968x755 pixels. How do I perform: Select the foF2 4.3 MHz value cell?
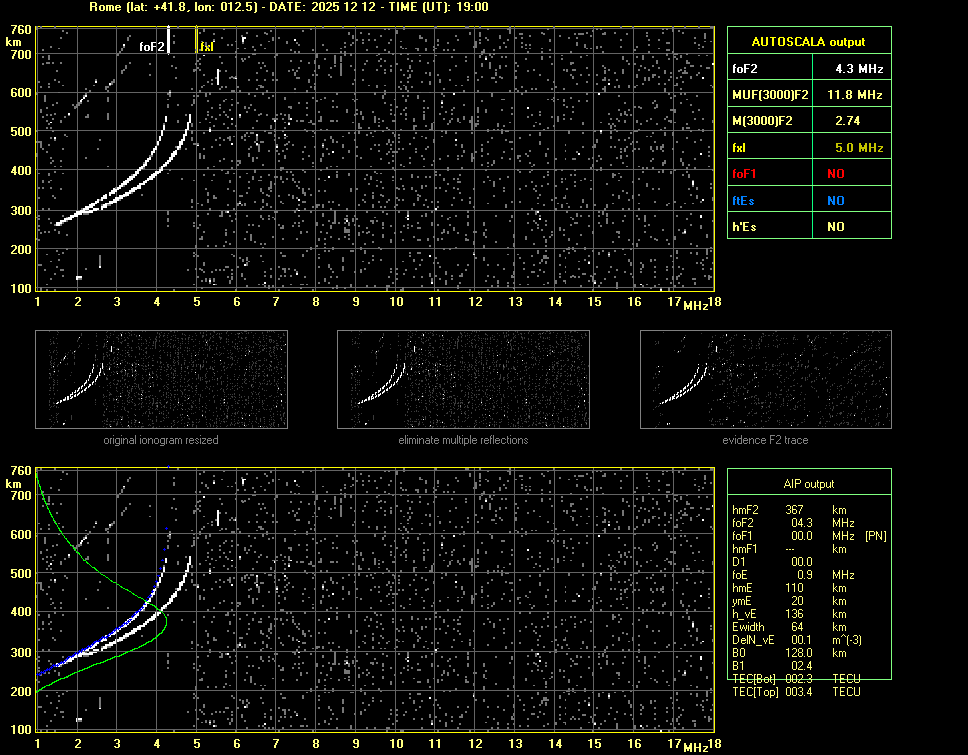coord(859,69)
